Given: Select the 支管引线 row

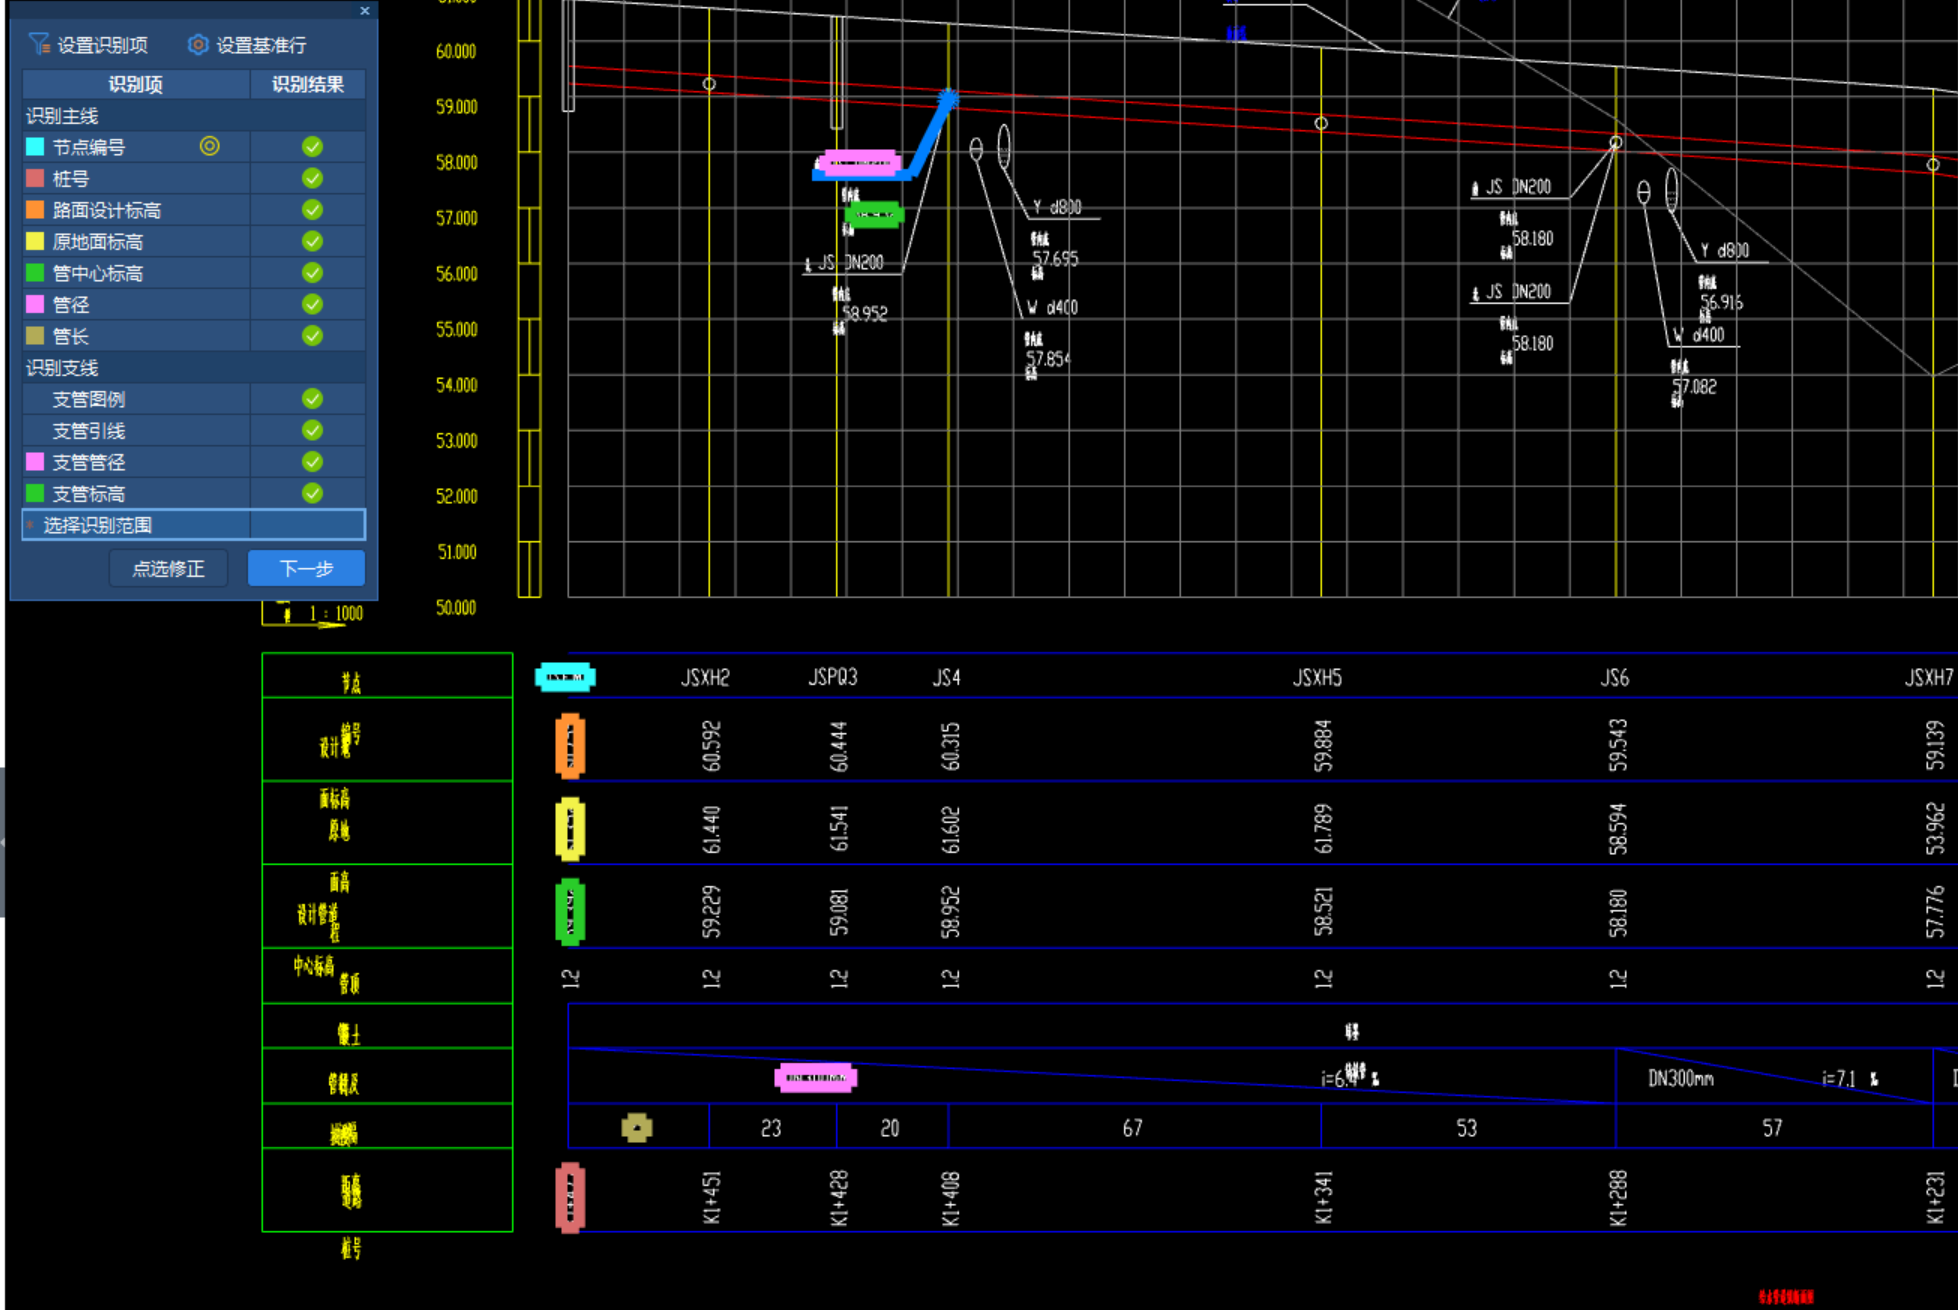Looking at the screenshot, I should point(89,431).
